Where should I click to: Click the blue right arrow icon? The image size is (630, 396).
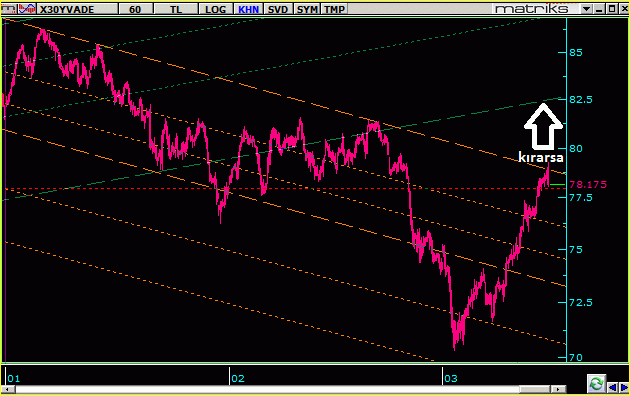[624, 388]
